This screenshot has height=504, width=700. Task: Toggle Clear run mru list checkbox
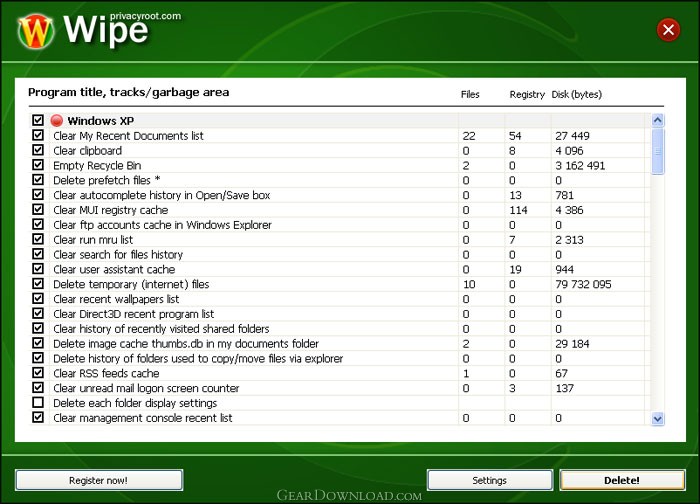click(38, 239)
